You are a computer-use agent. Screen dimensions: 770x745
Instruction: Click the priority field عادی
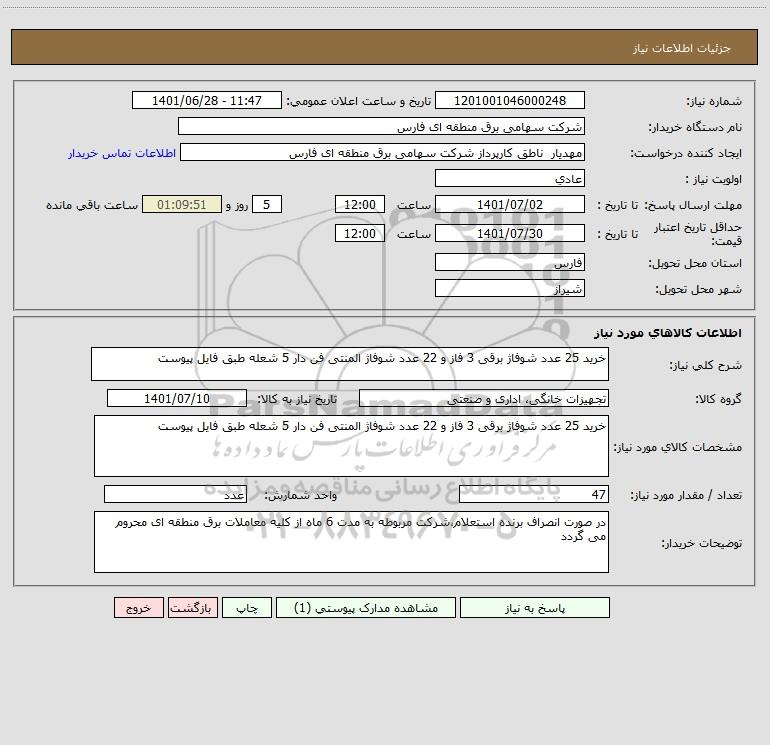[x=510, y=178]
